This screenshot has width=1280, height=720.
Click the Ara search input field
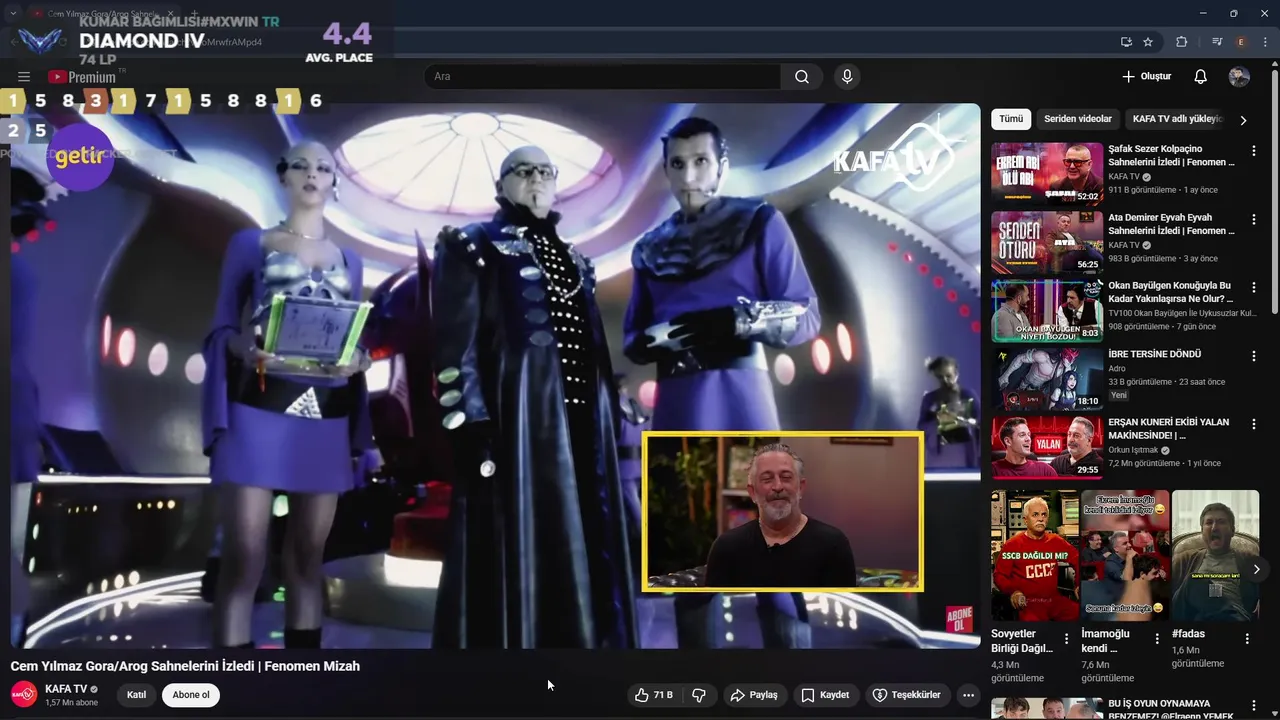click(x=603, y=77)
